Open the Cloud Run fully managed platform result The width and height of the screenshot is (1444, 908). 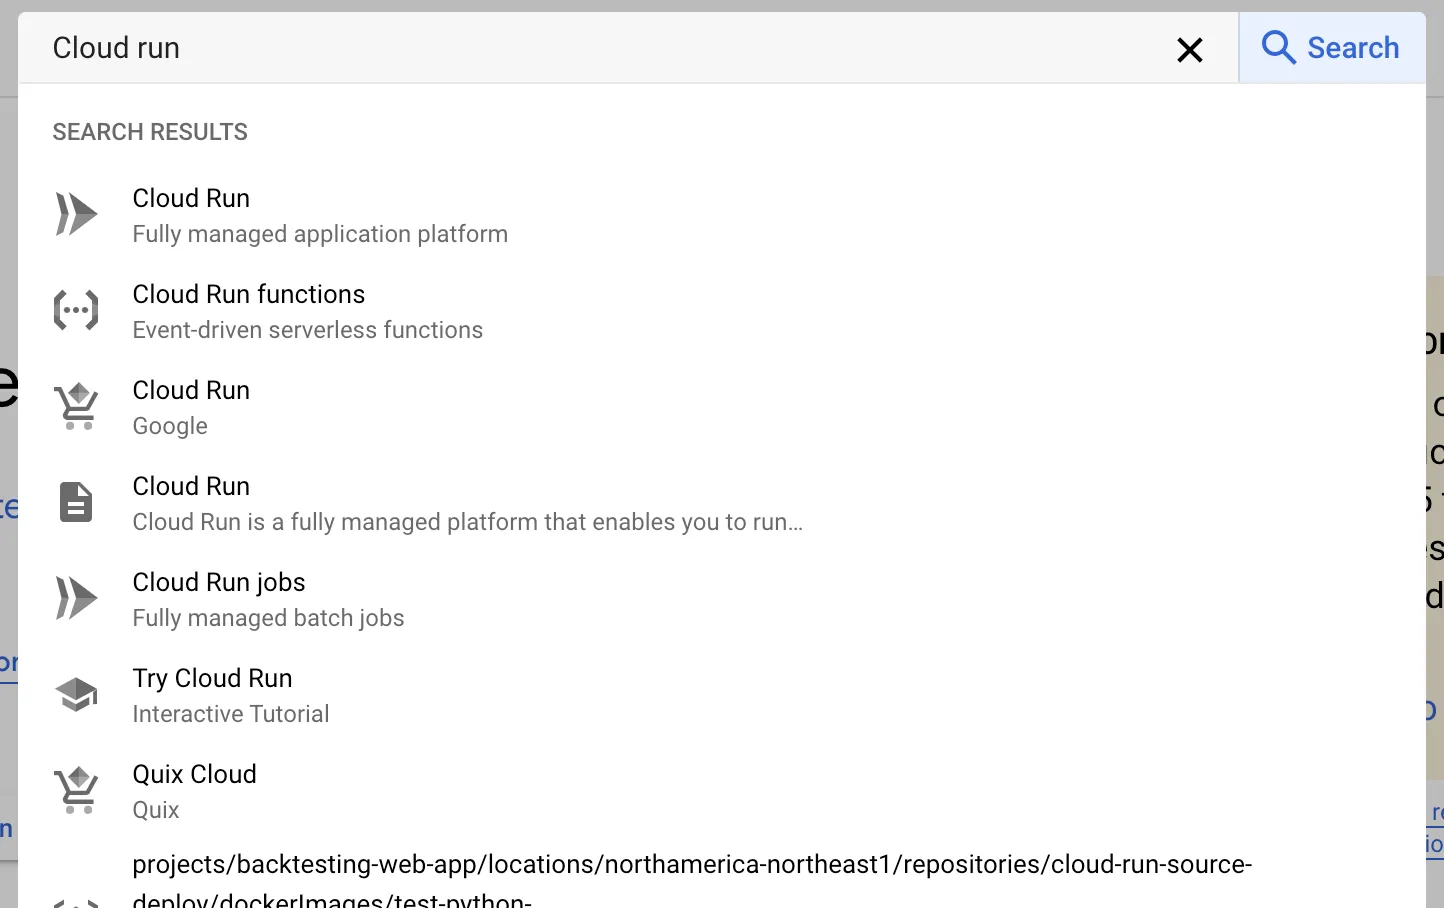pos(320,213)
